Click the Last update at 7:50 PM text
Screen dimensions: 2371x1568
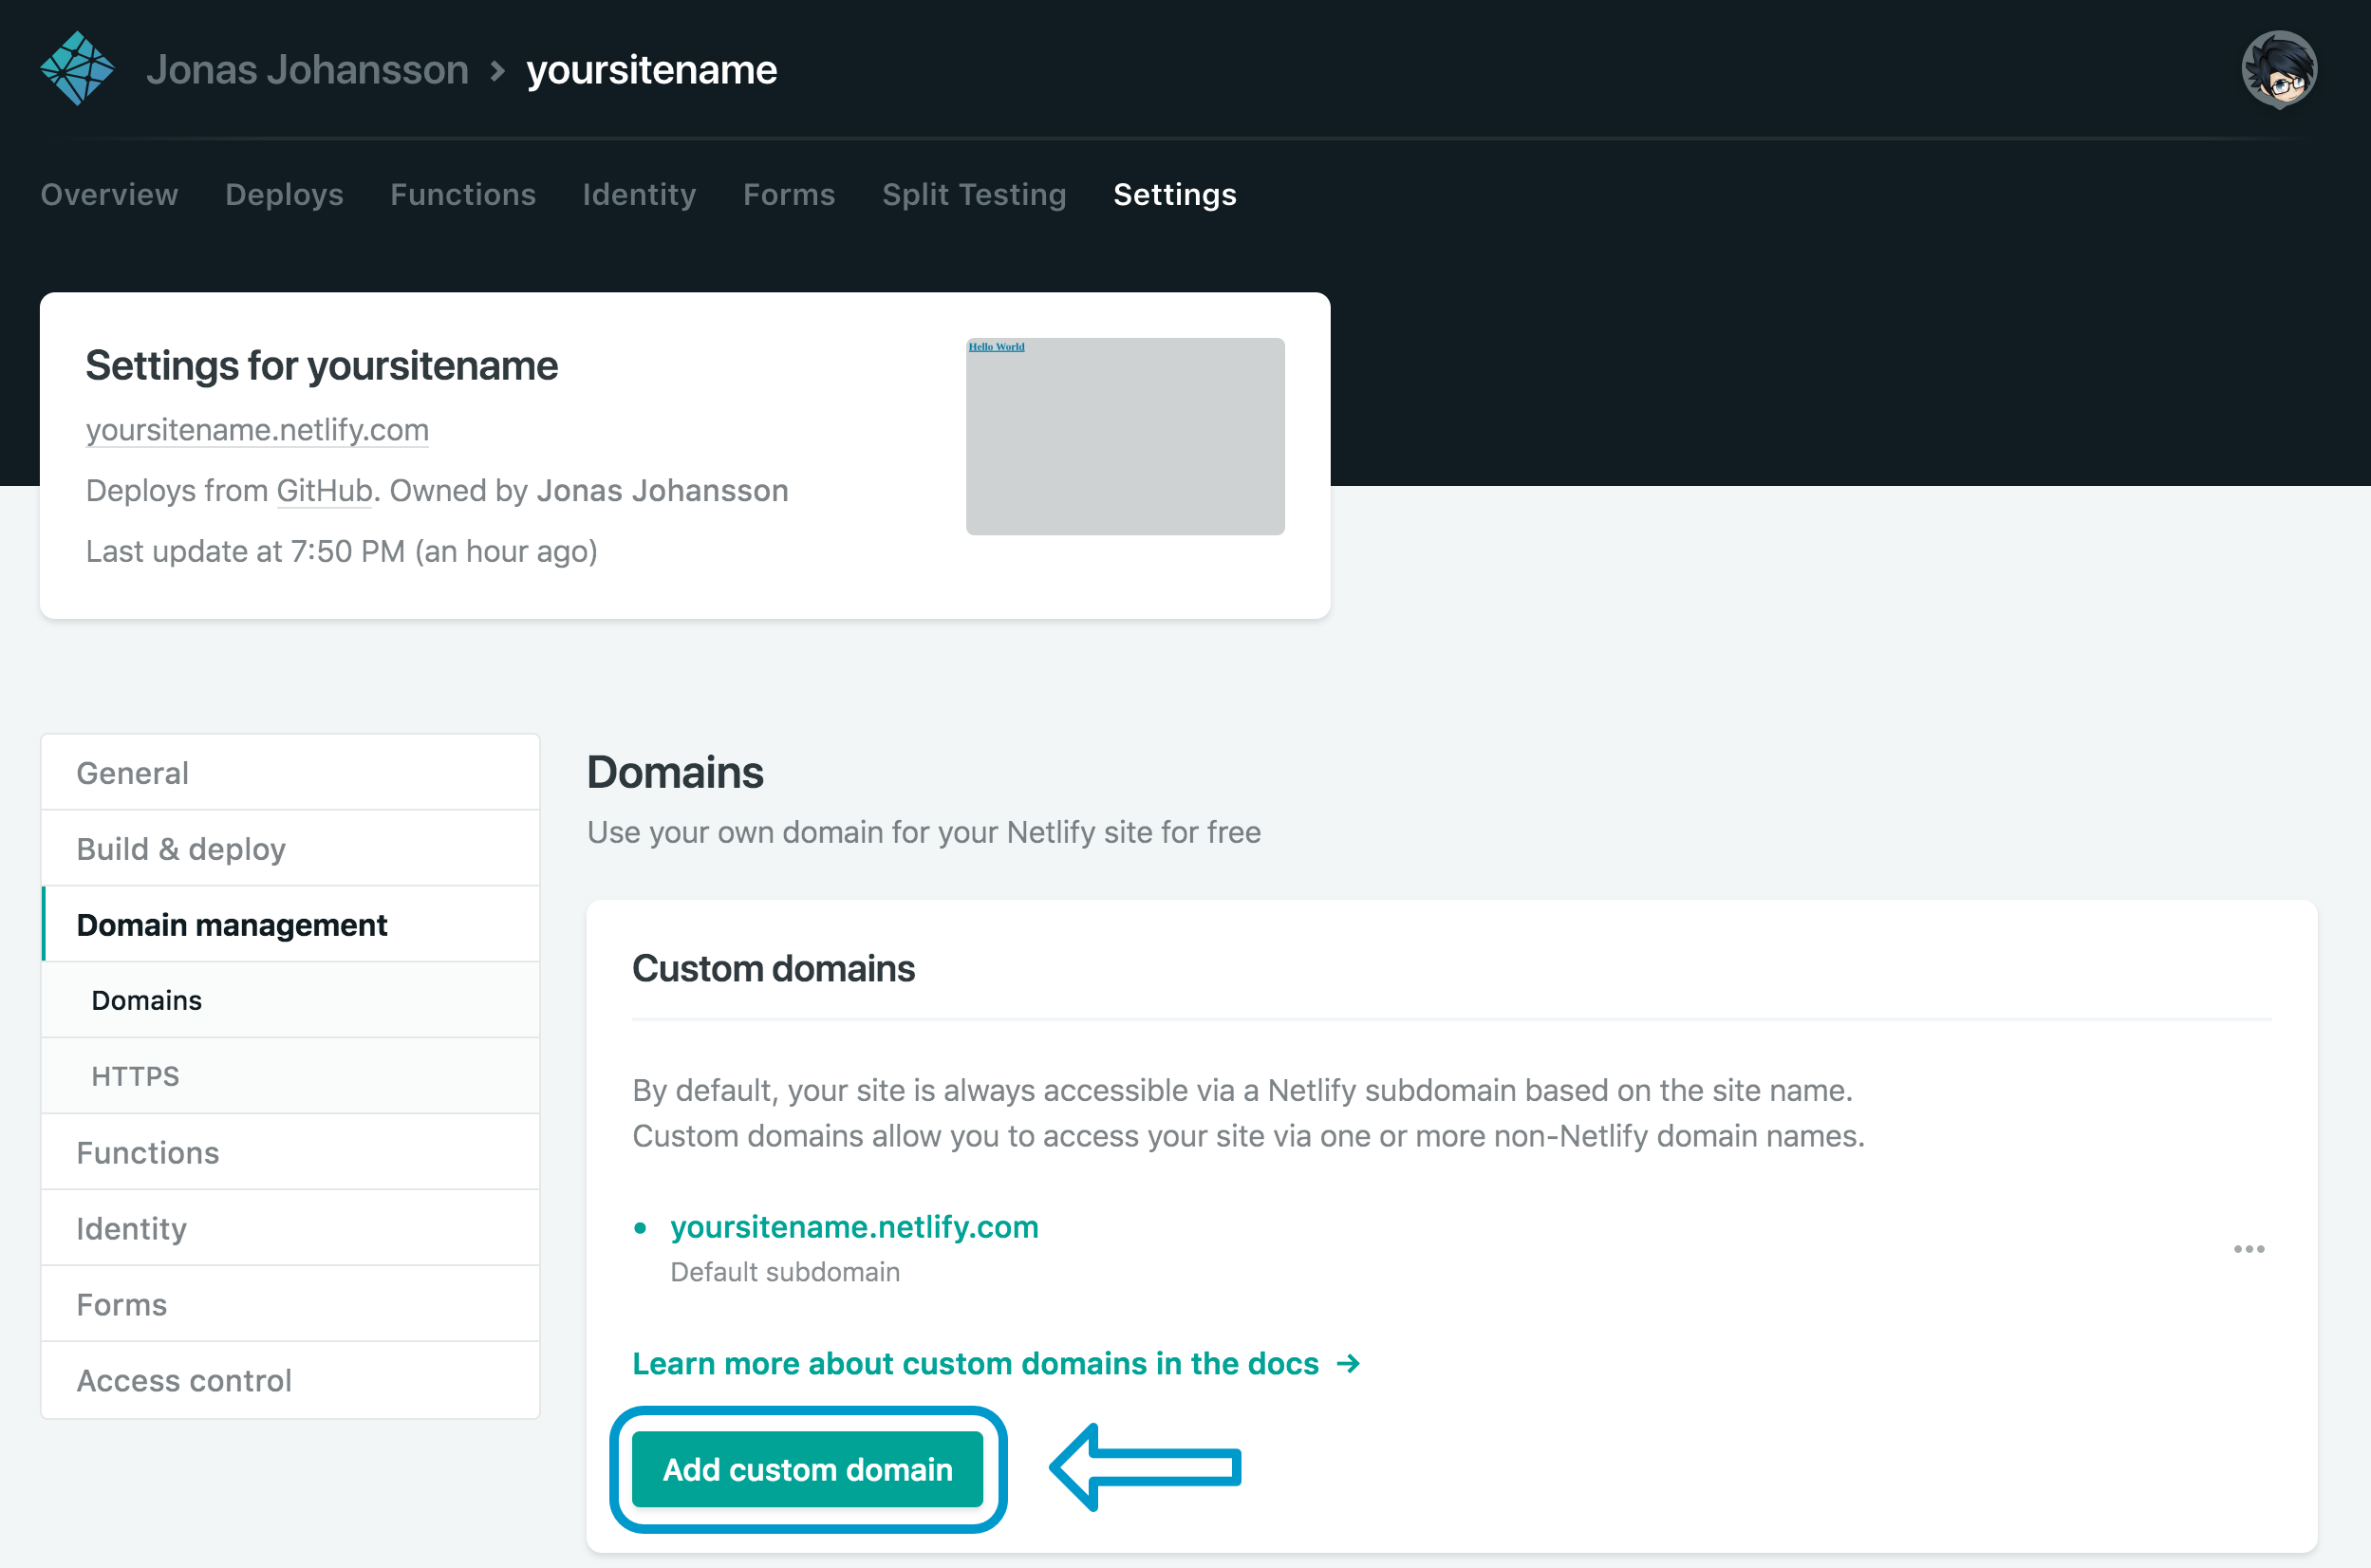click(x=341, y=551)
